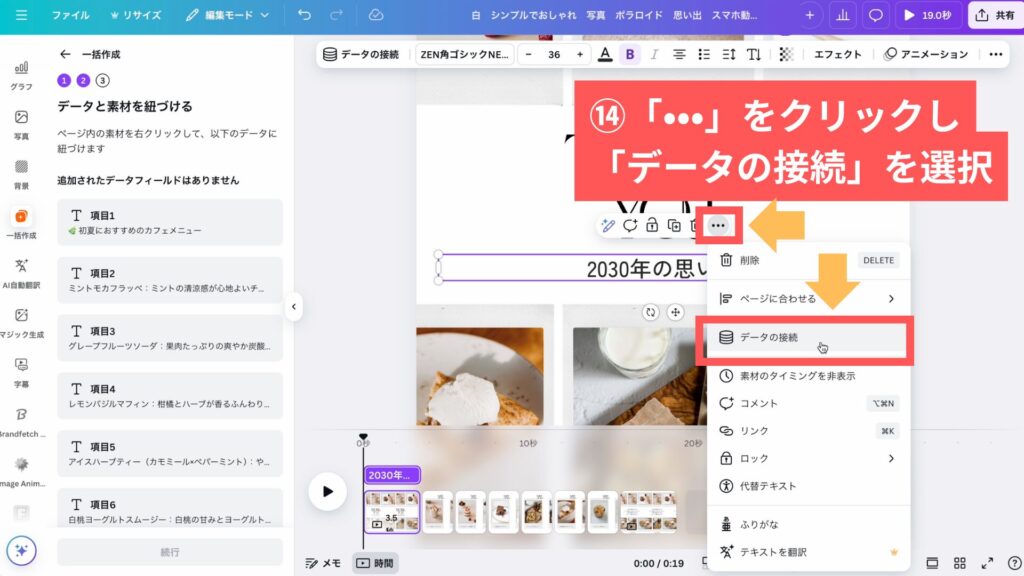Image resolution: width=1024 pixels, height=576 pixels.
Task: Open AI自動翻訳 in the sidebar
Action: click(21, 274)
